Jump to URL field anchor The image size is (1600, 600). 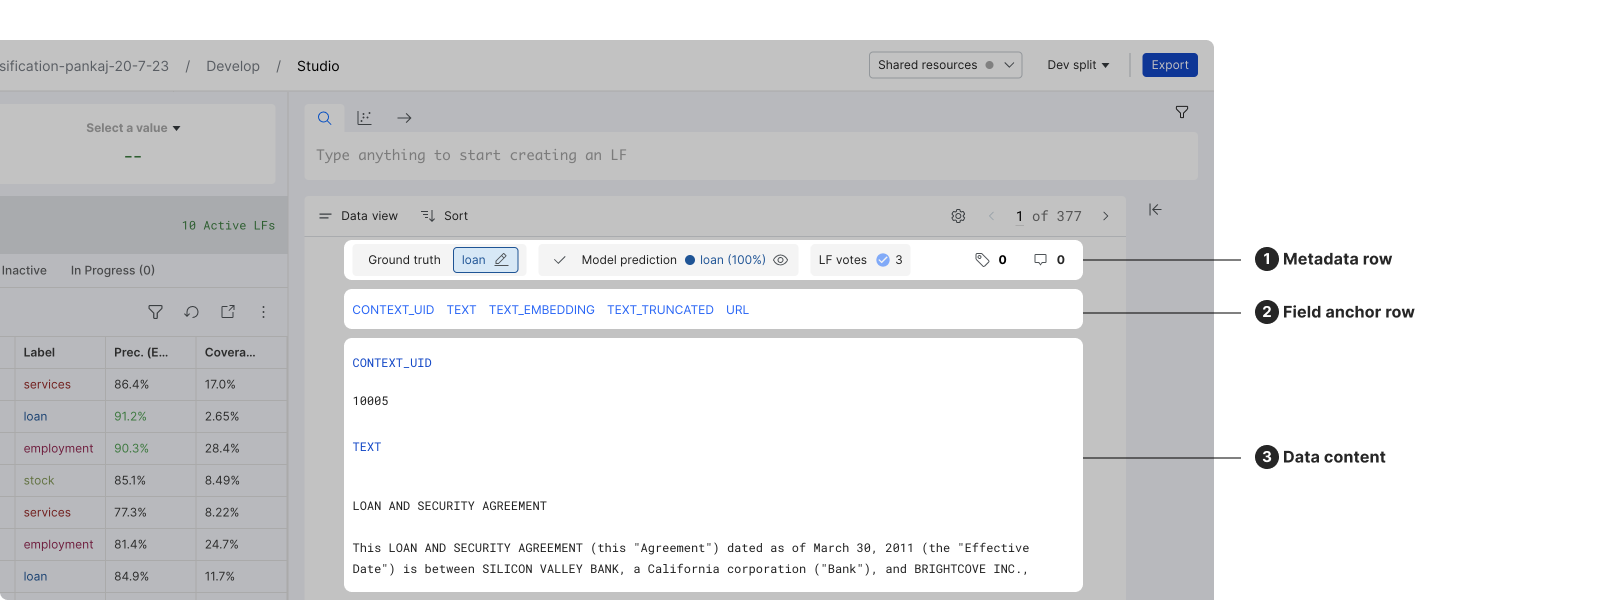pos(737,310)
